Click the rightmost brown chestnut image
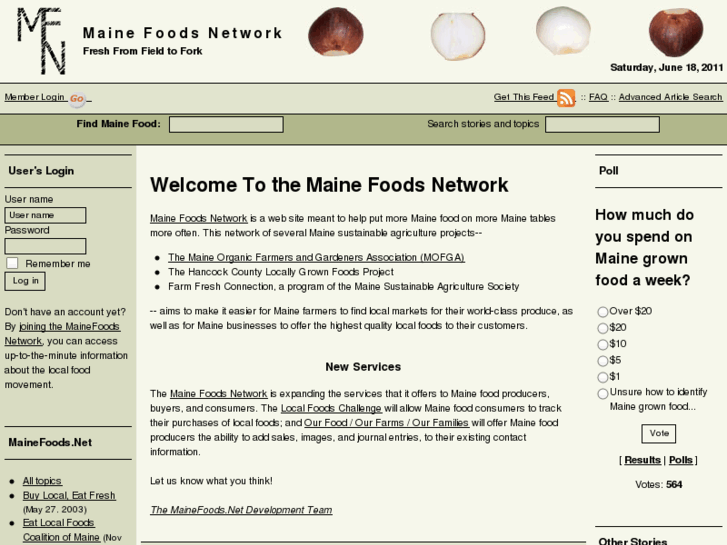 point(676,32)
